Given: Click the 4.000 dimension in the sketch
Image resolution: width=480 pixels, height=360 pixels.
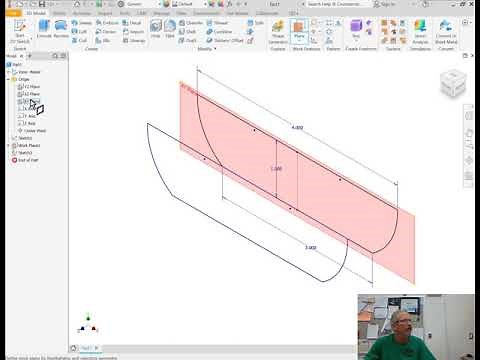Looking at the screenshot, I should [297, 128].
